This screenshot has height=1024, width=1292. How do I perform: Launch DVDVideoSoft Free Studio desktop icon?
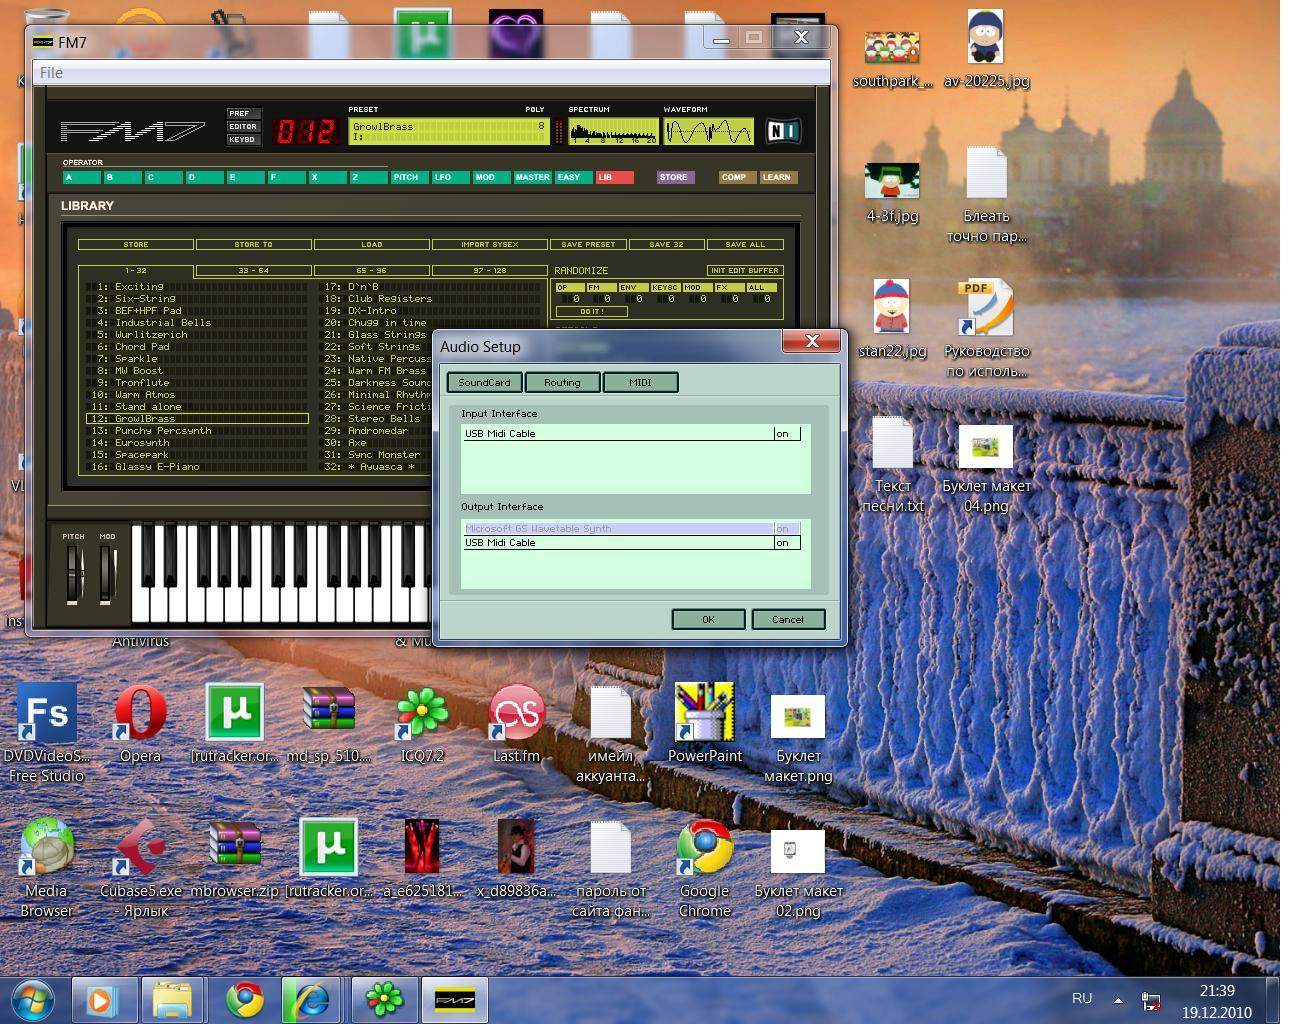coord(46,732)
